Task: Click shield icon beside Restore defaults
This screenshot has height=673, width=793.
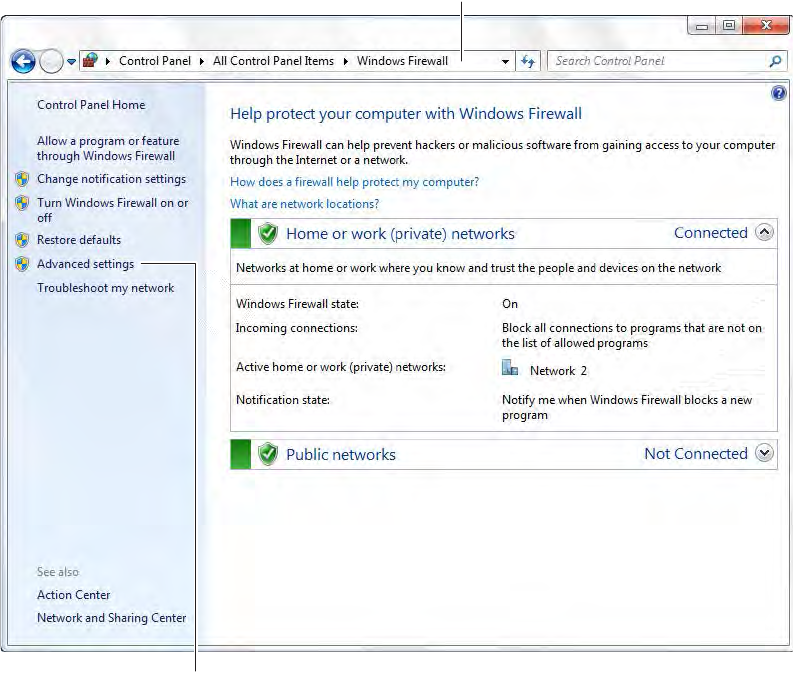Action: coord(22,240)
